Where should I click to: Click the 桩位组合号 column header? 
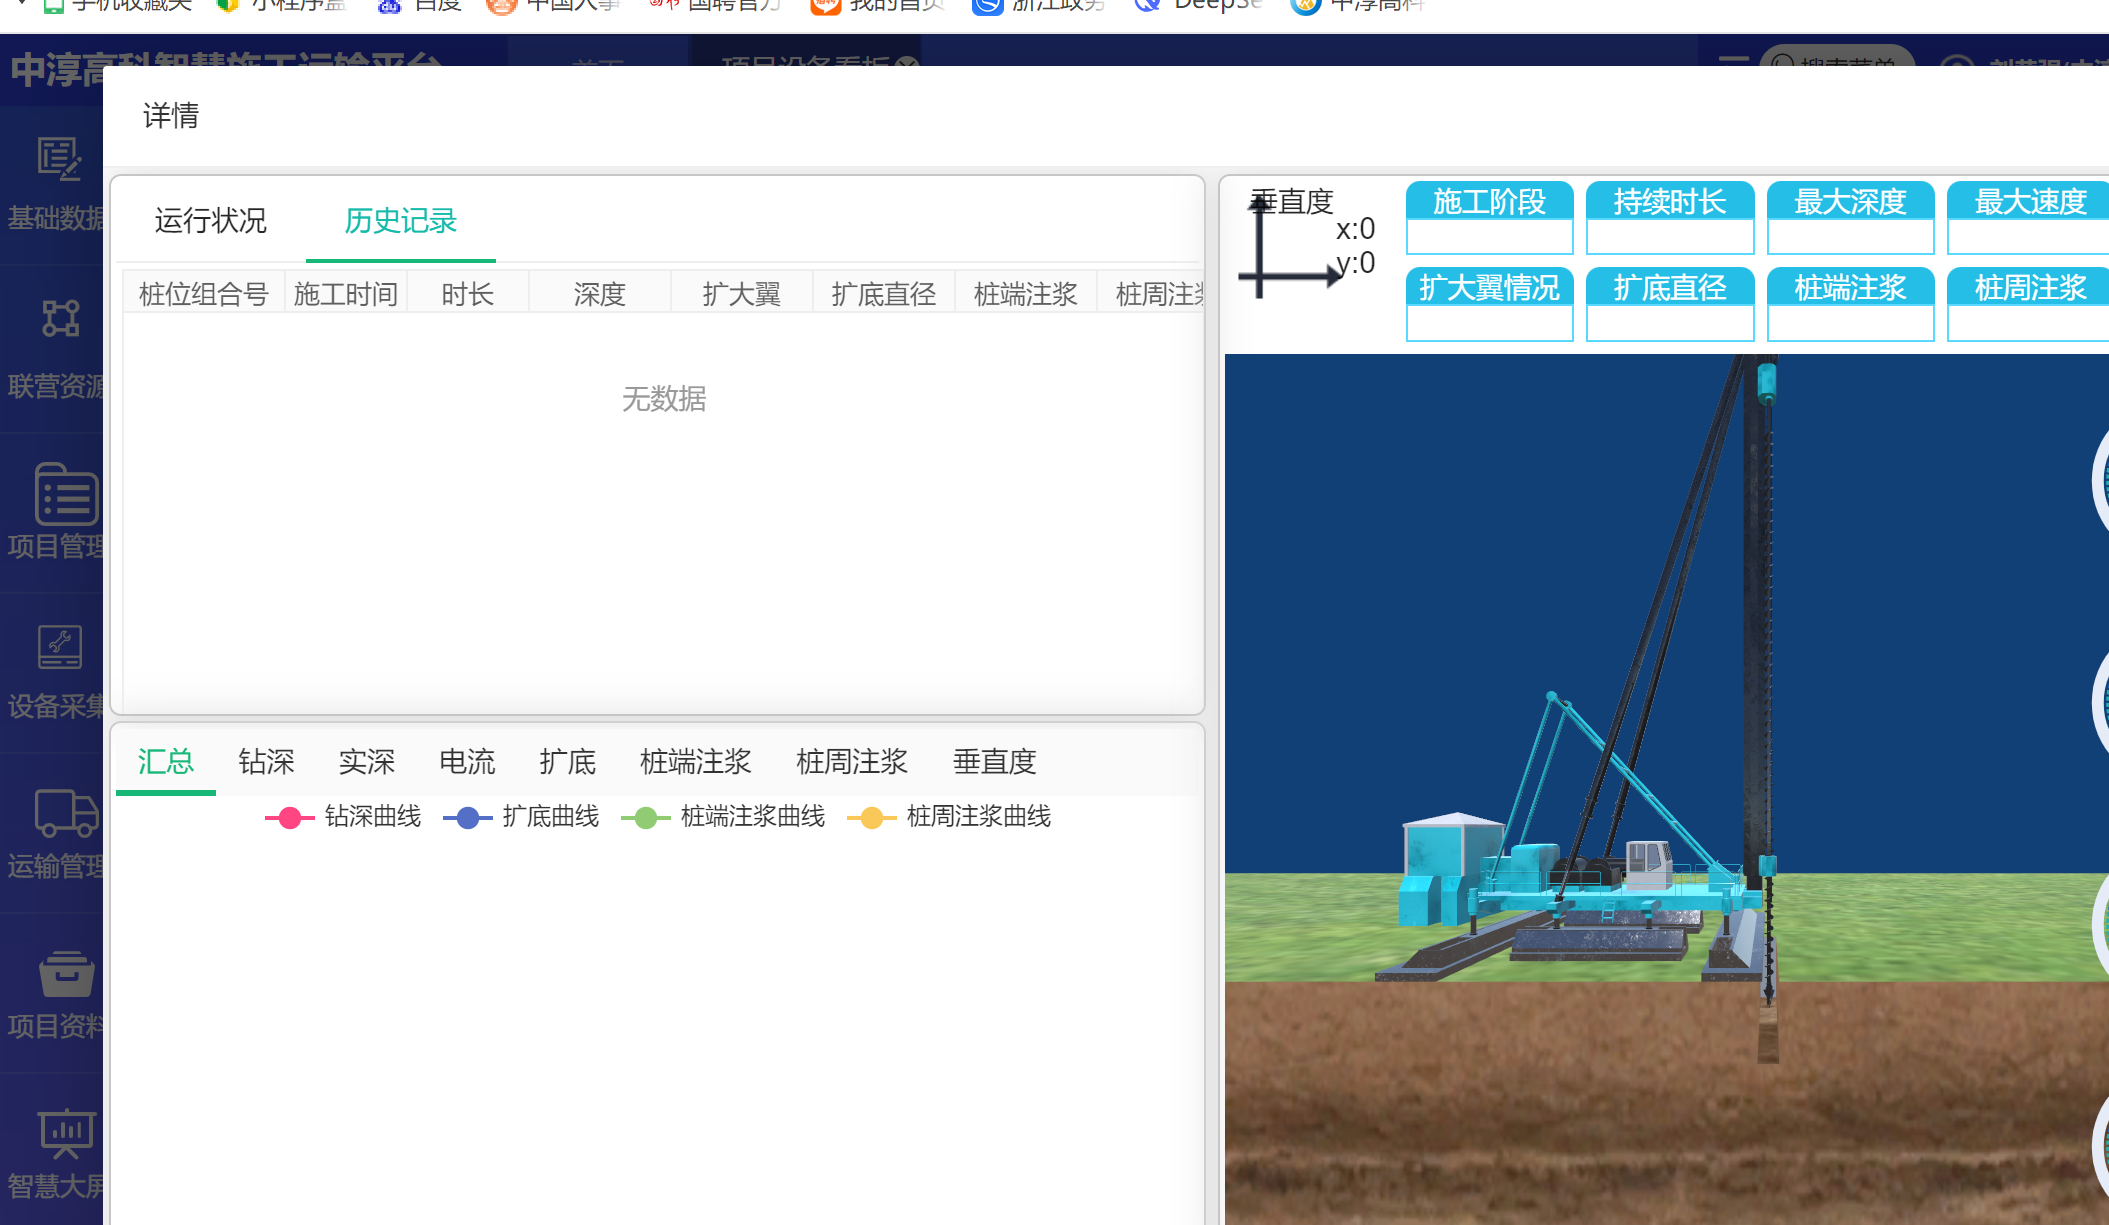(x=204, y=294)
